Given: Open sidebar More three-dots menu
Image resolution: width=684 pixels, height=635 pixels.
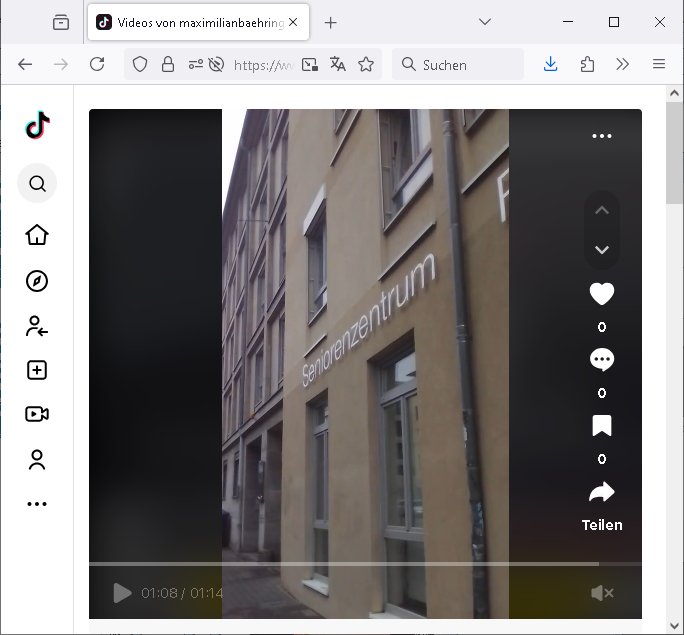Looking at the screenshot, I should pyautogui.click(x=37, y=504).
